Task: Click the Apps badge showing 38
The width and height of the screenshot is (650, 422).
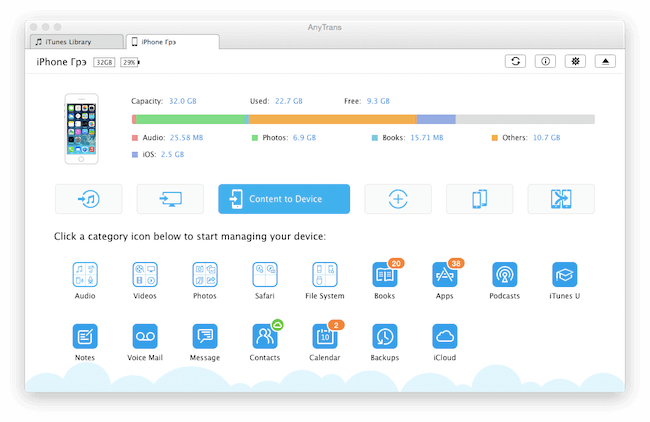Action: point(456,263)
